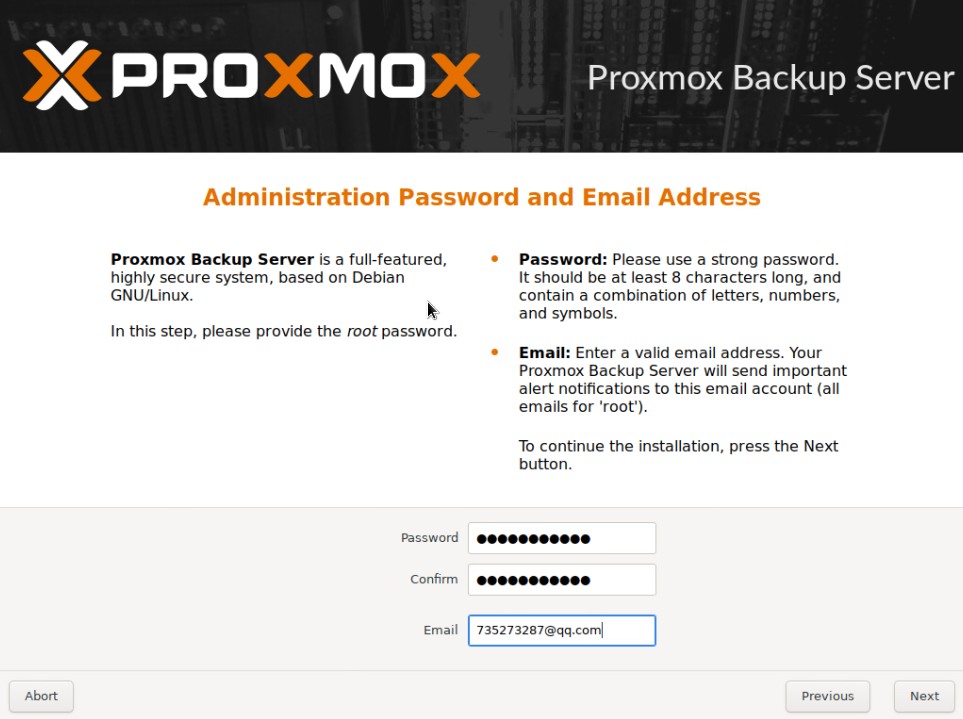Click the Email field label

coord(440,630)
